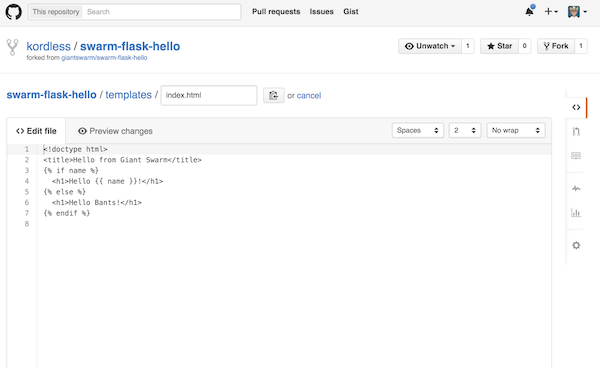Open the user avatar menu
This screenshot has width=600, height=368.
[x=577, y=12]
